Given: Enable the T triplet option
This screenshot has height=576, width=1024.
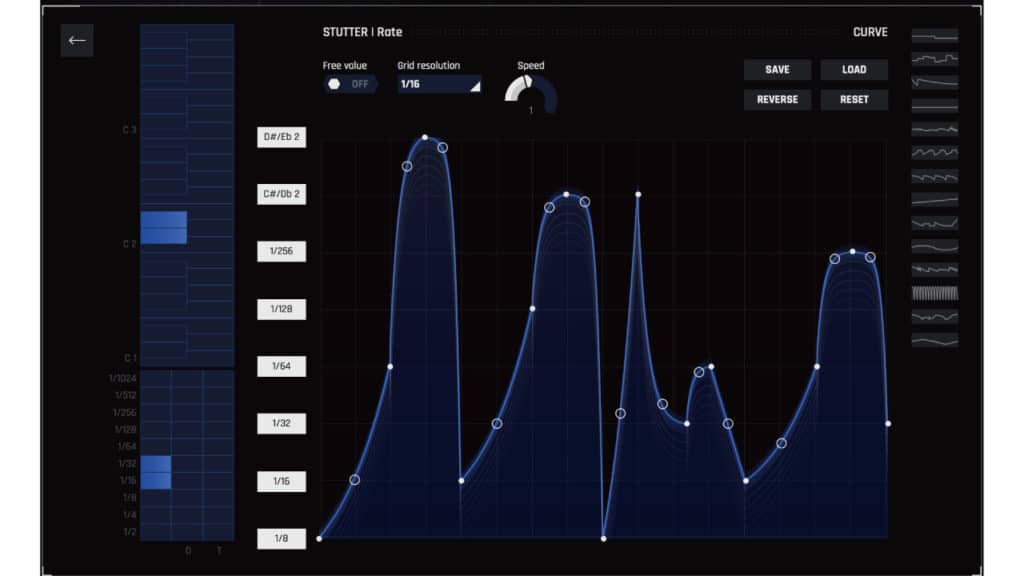Looking at the screenshot, I should [x=220, y=550].
